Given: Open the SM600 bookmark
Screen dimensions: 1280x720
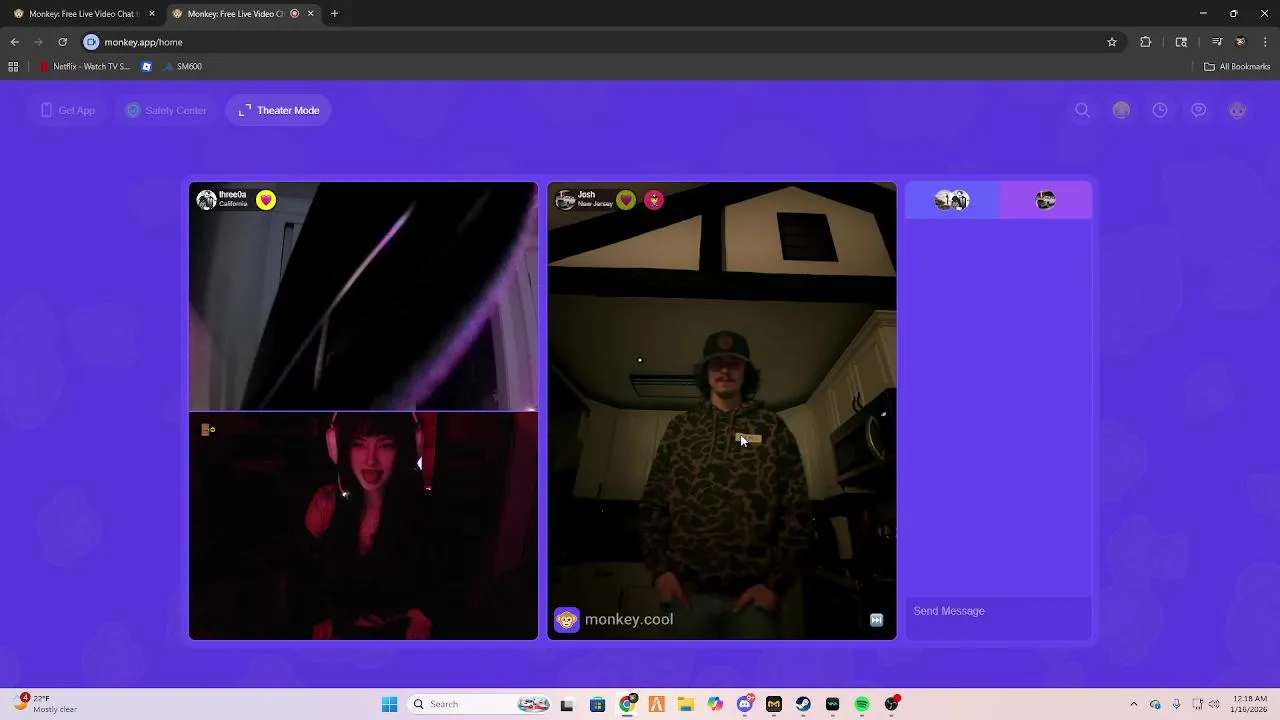Looking at the screenshot, I should [181, 67].
